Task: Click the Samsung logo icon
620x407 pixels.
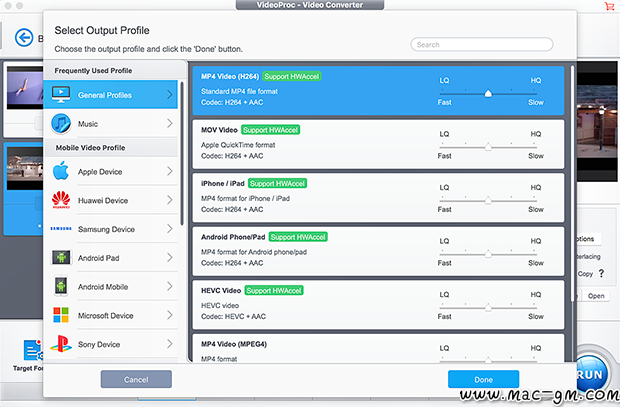Action: [x=61, y=229]
